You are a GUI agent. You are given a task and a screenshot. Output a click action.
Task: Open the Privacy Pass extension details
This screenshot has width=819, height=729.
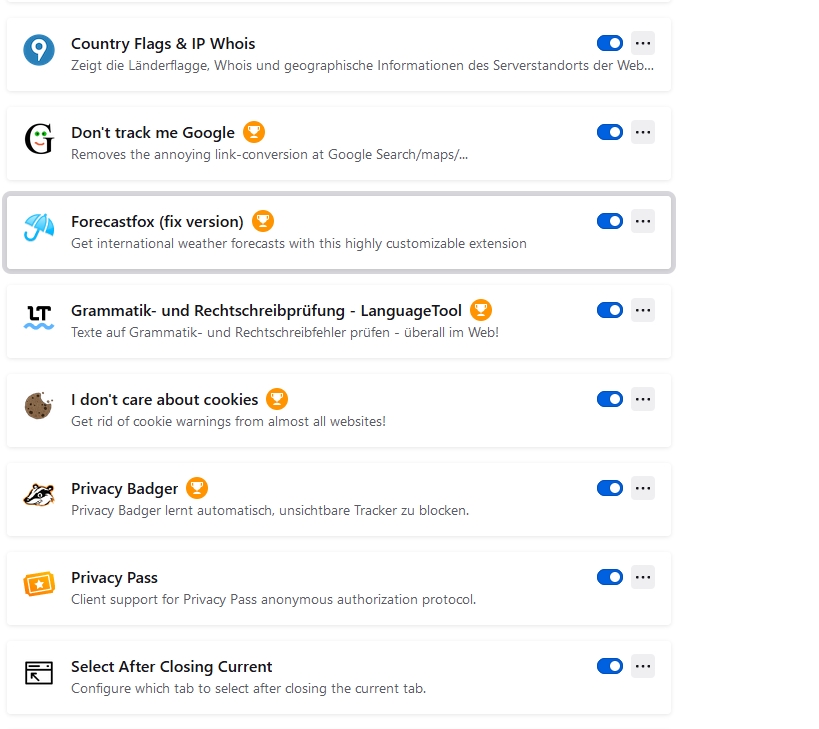tap(114, 578)
